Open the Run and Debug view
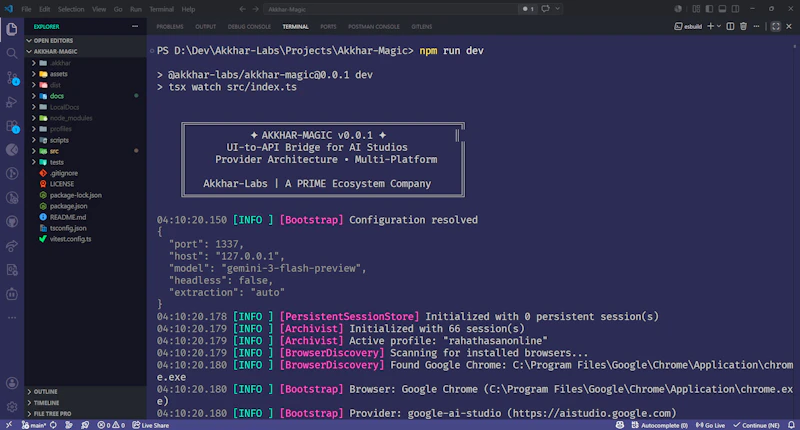This screenshot has height=430, width=800. [x=12, y=102]
